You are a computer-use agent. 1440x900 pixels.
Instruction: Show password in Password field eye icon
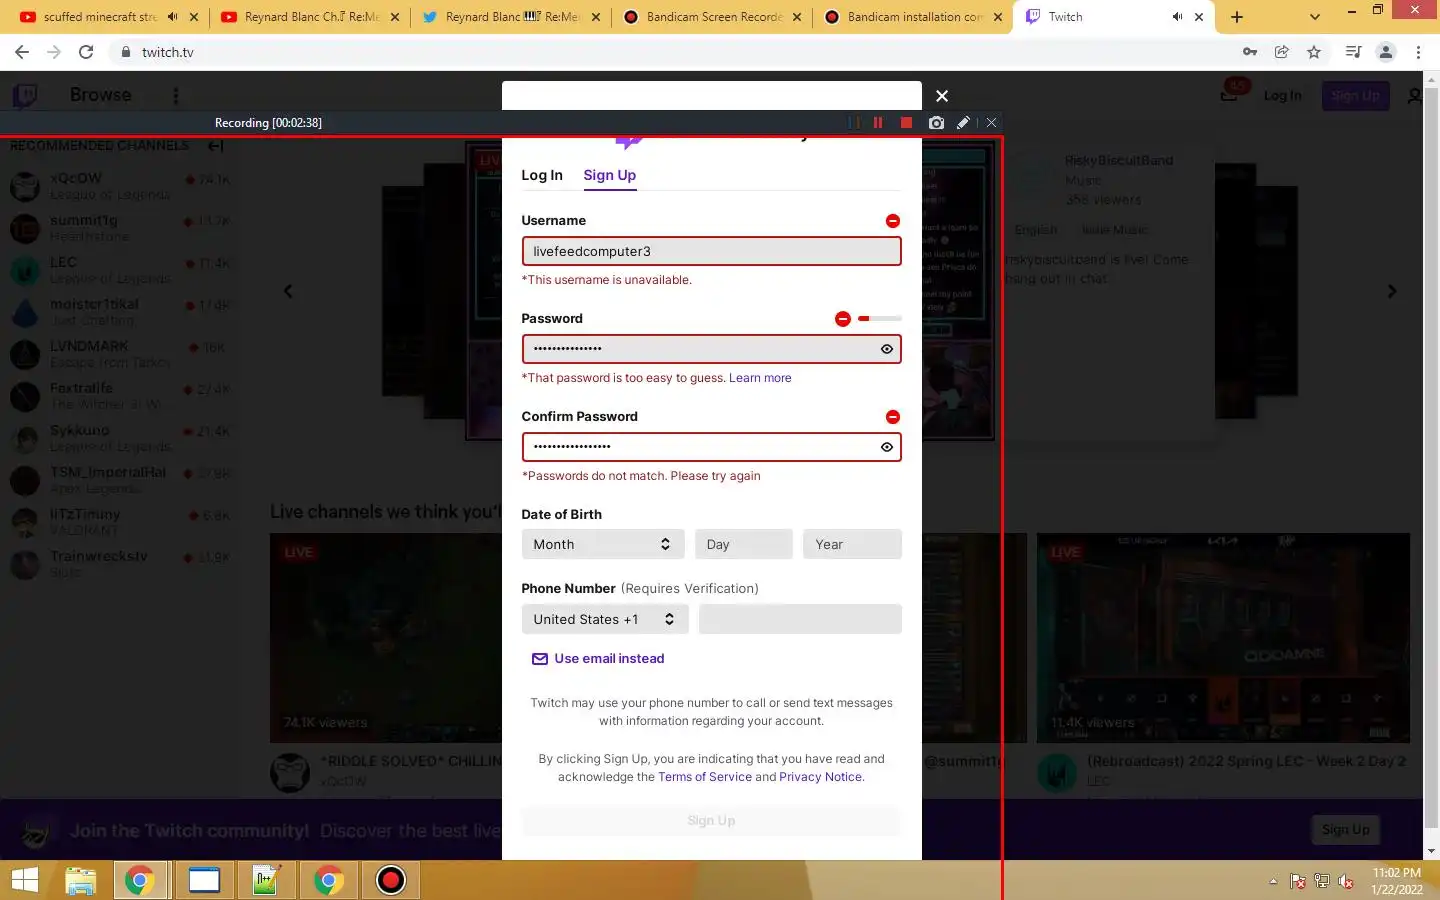coord(887,349)
